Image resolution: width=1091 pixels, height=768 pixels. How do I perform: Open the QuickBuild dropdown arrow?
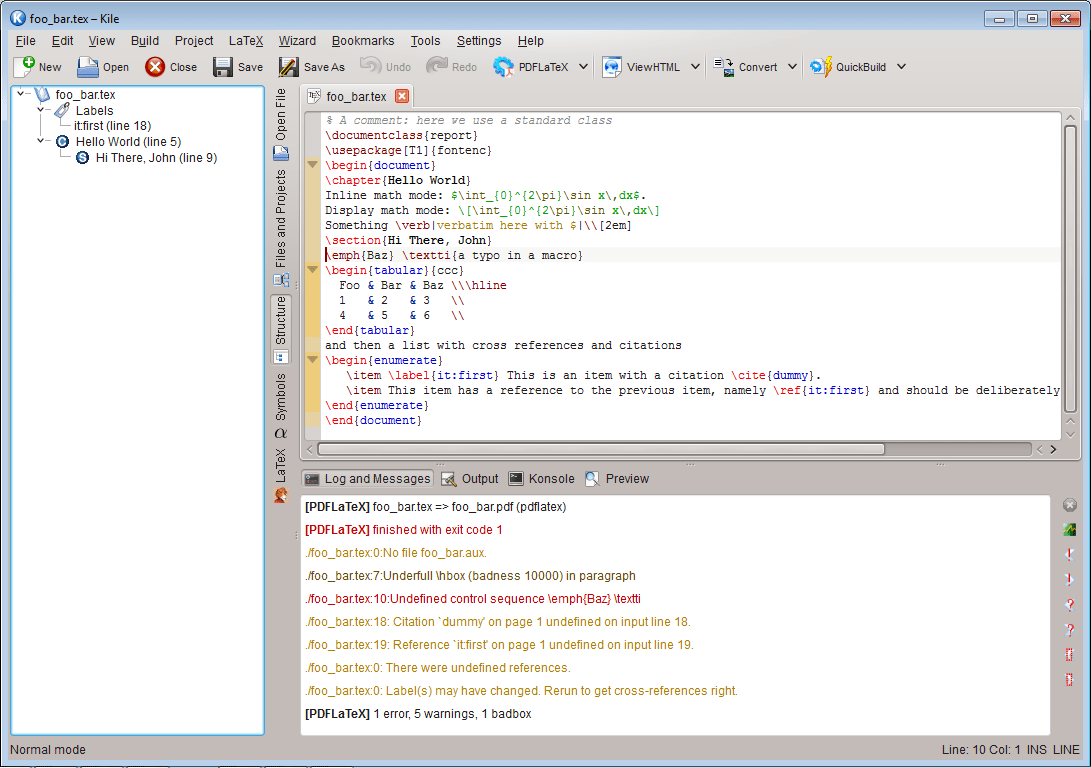point(901,67)
